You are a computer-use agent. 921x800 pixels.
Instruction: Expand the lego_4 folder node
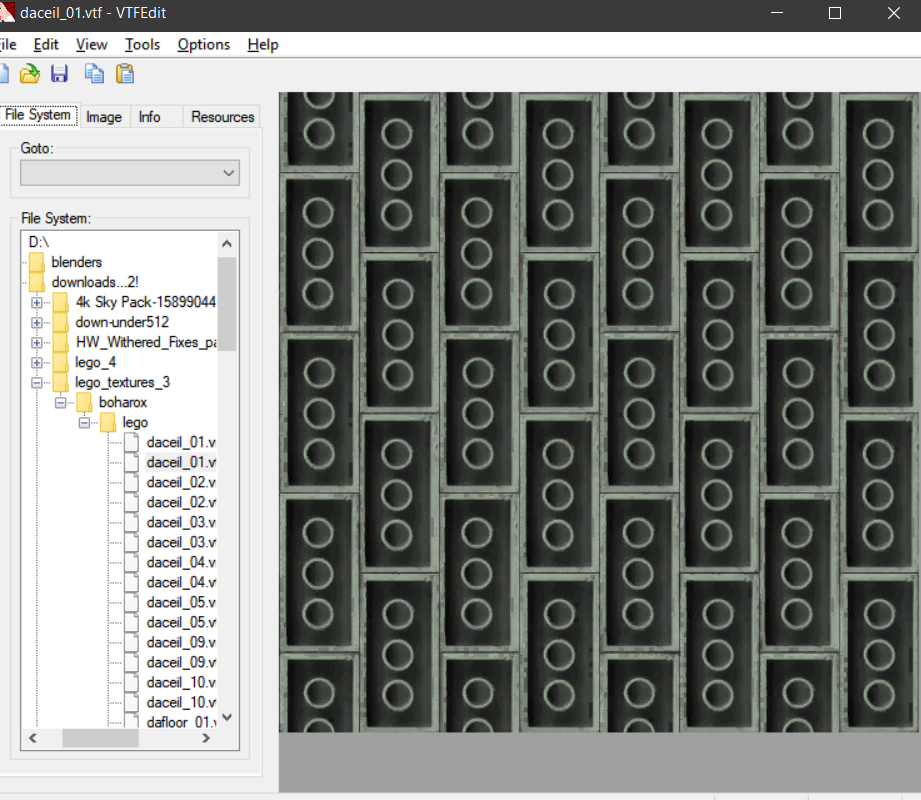tap(36, 362)
